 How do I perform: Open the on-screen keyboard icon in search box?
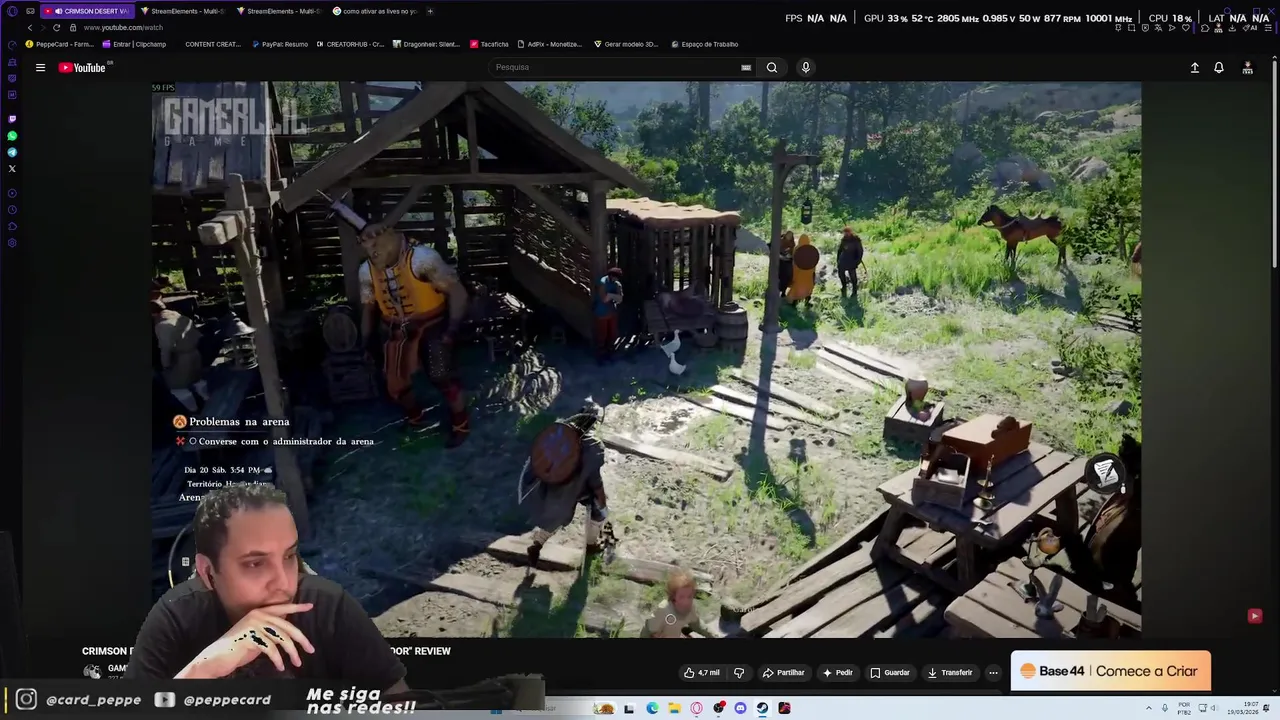tap(746, 68)
